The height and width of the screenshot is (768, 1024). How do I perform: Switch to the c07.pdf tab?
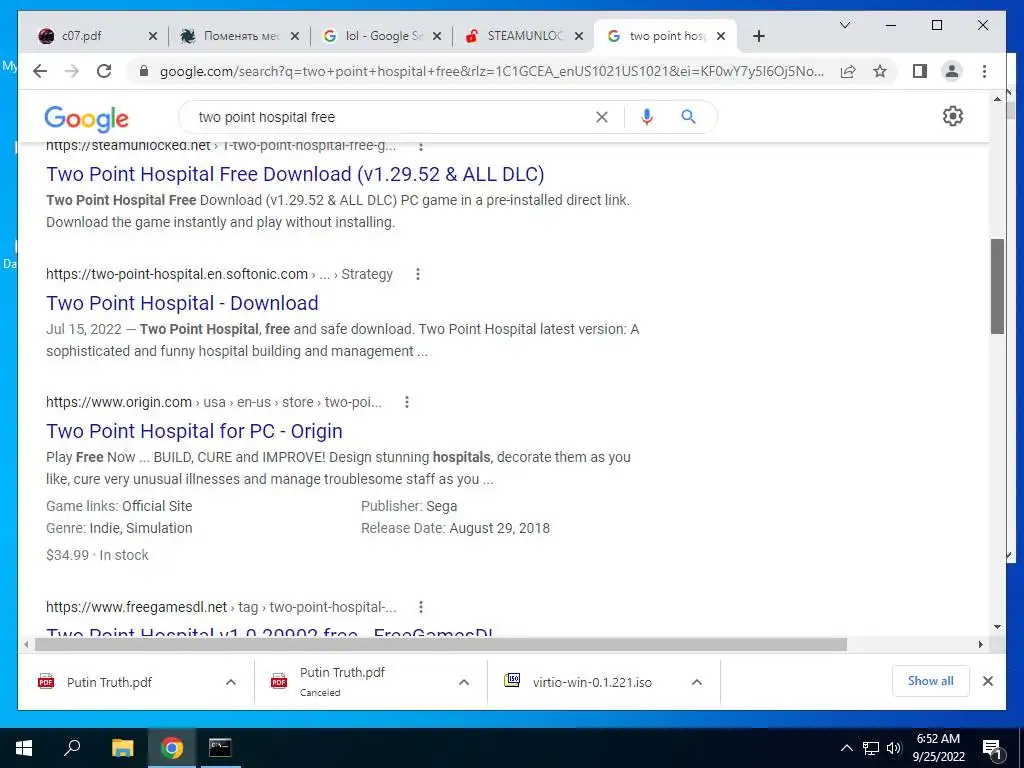(91, 36)
